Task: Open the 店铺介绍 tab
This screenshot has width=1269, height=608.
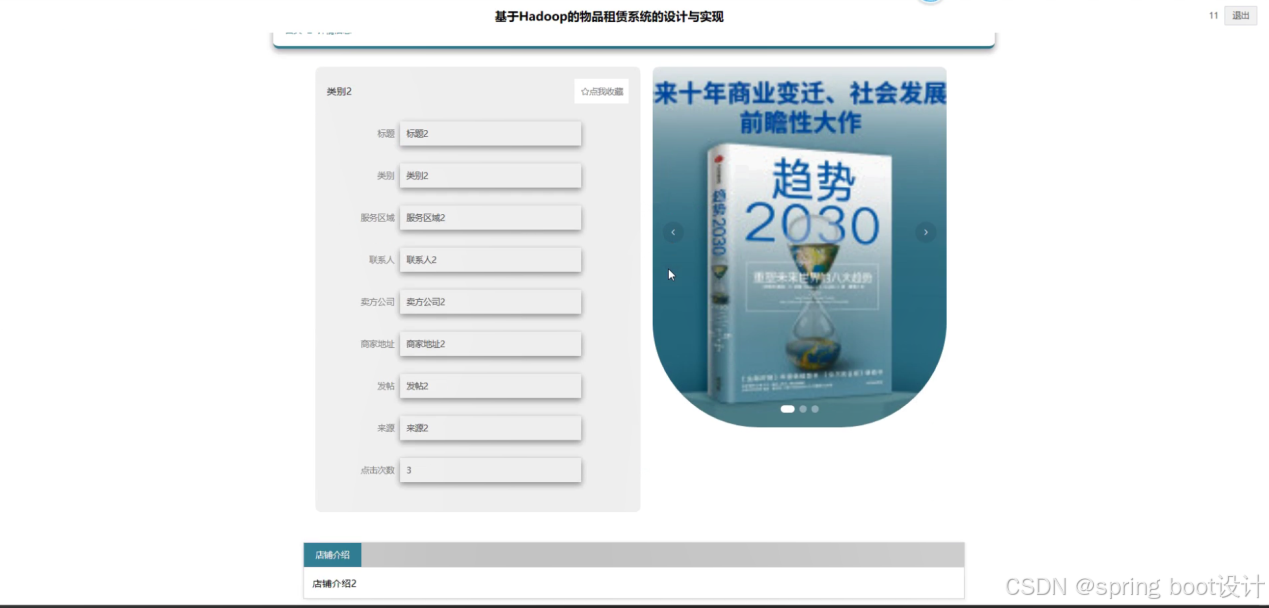Action: [332, 555]
